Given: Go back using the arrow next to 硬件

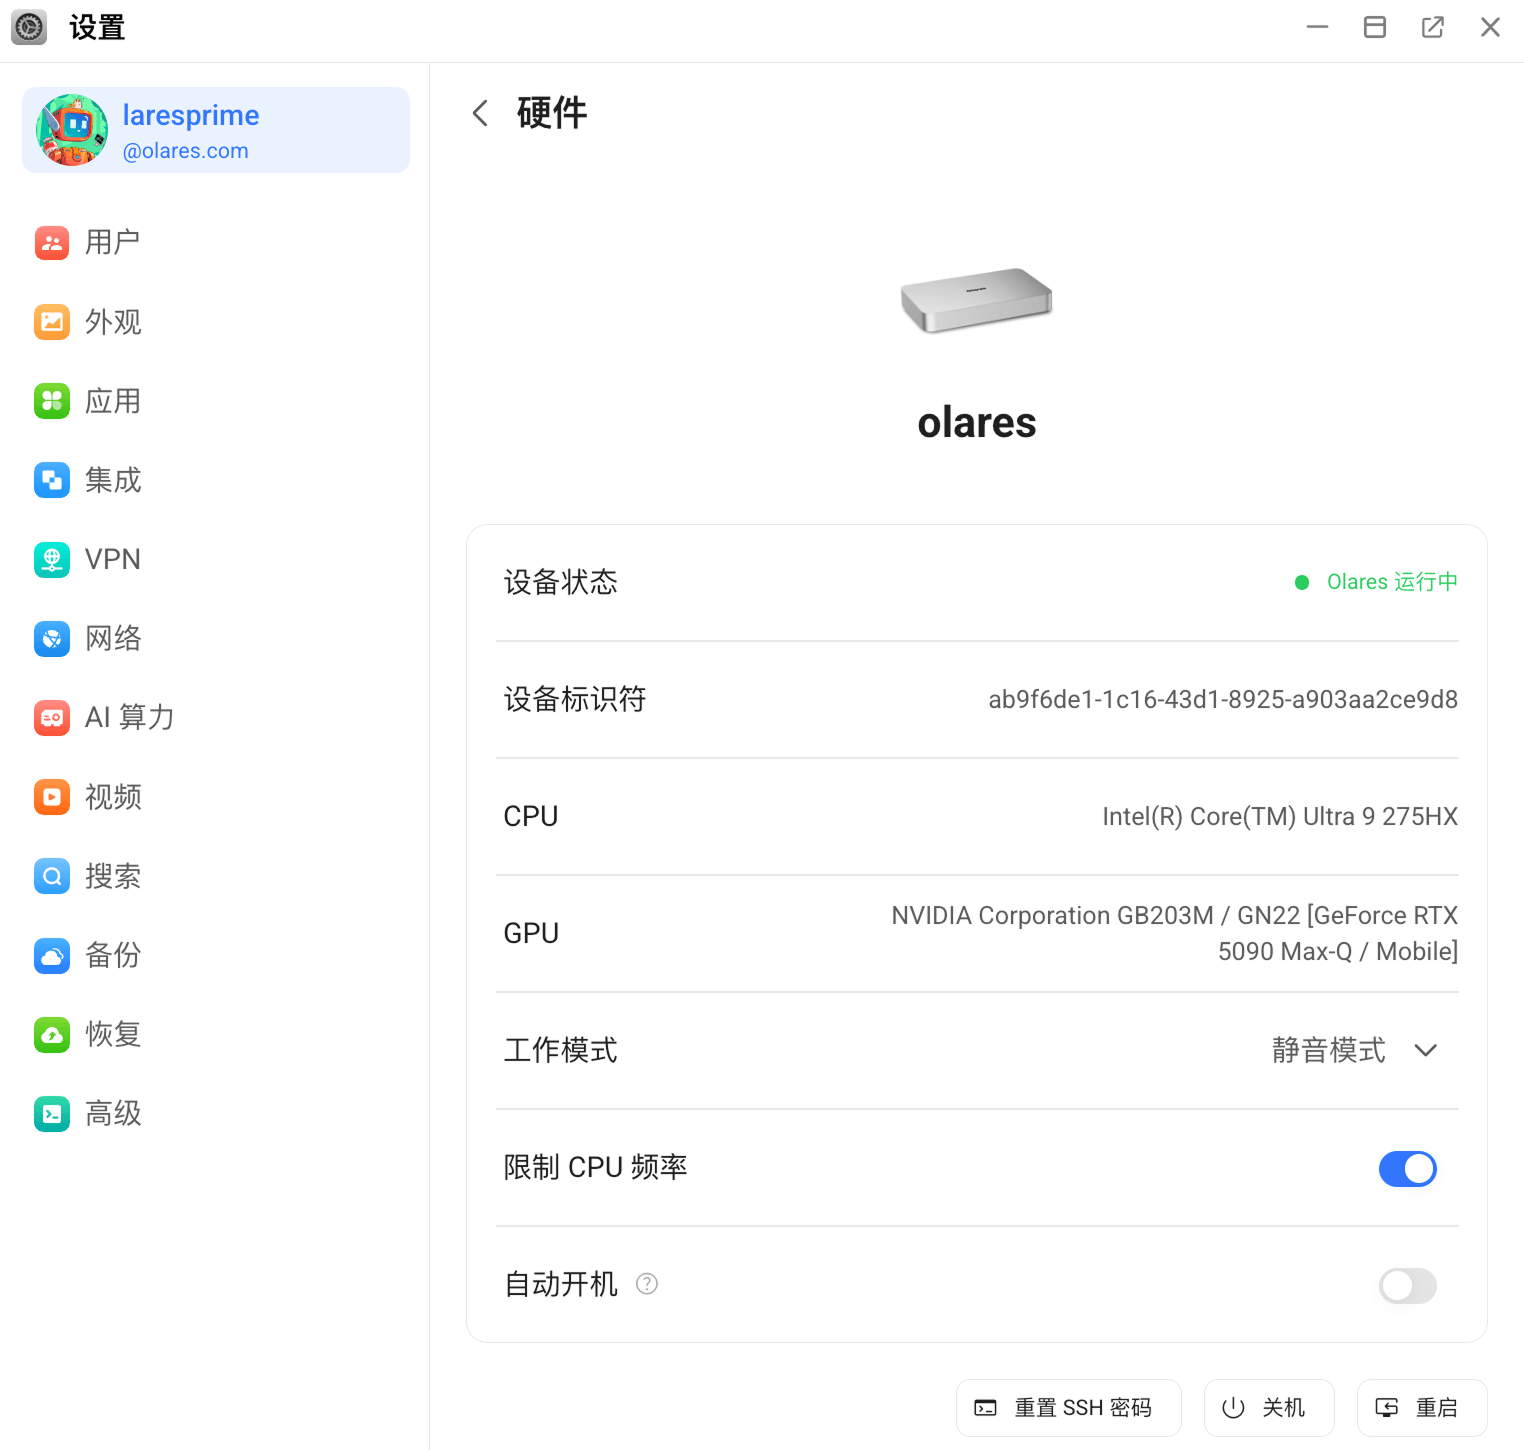Looking at the screenshot, I should tap(480, 113).
